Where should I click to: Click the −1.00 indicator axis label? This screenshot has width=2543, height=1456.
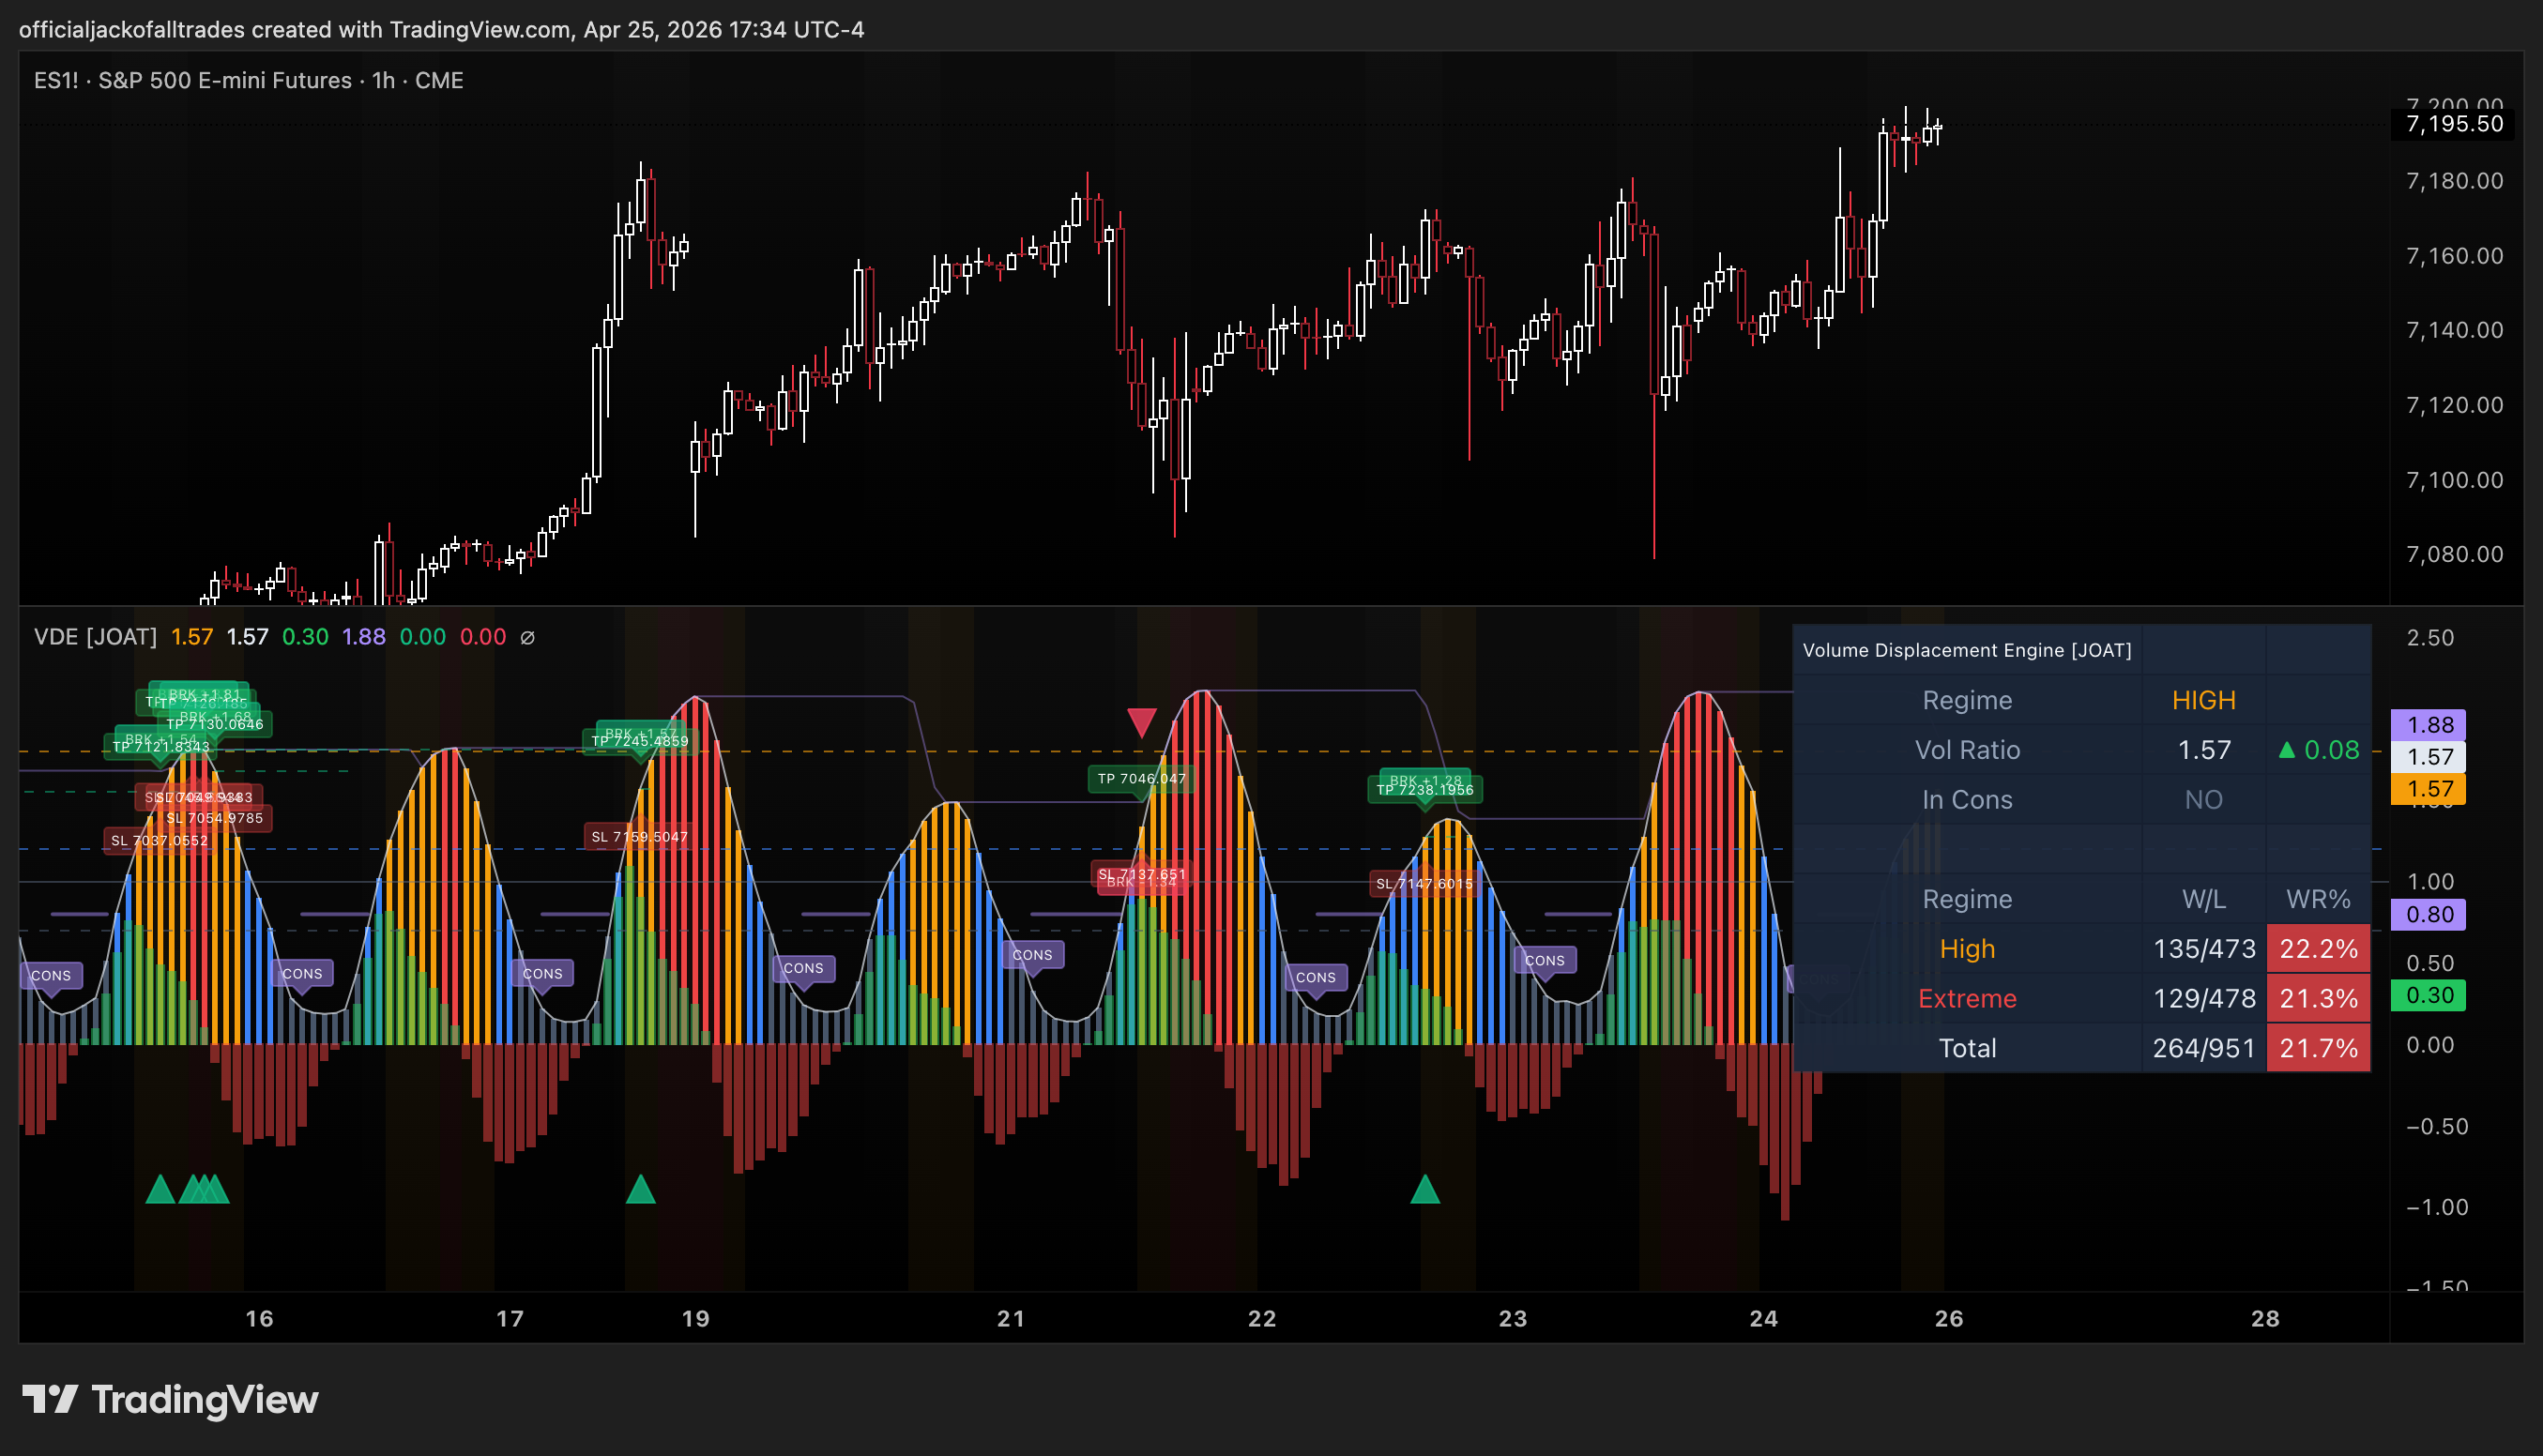pyautogui.click(x=2438, y=1207)
